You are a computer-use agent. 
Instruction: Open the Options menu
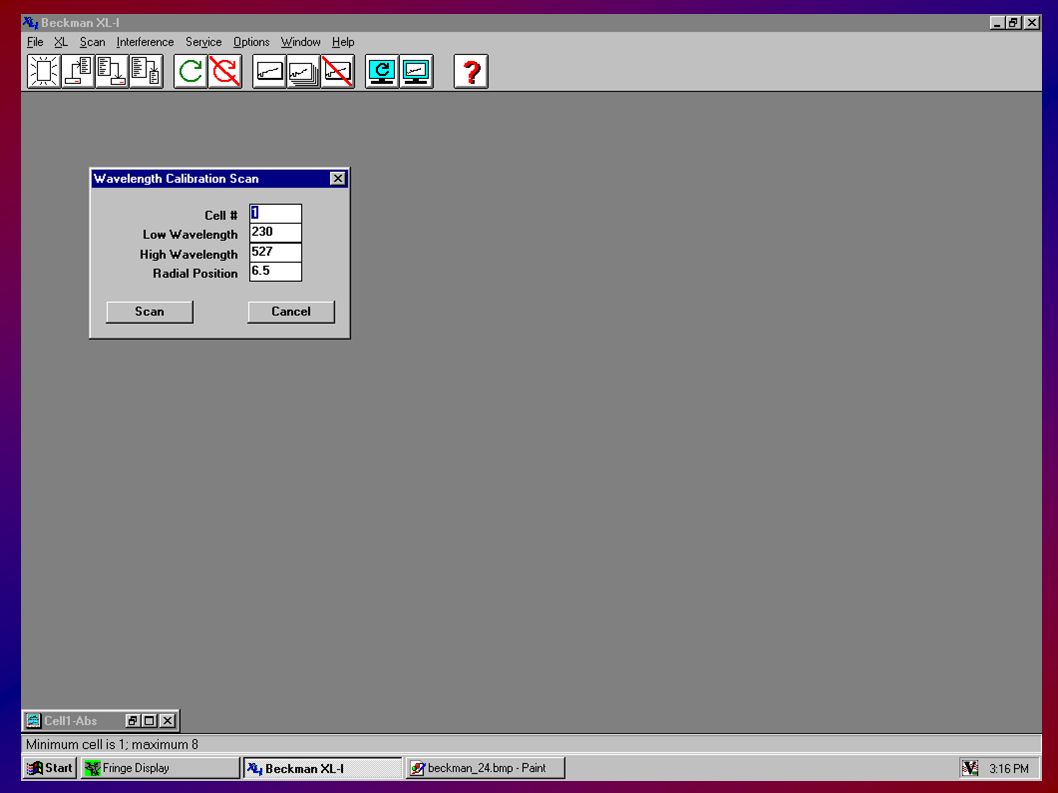coord(251,42)
